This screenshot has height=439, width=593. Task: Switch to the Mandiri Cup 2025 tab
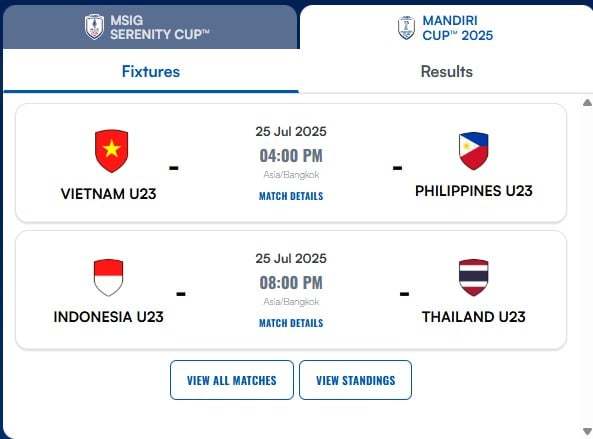point(446,27)
